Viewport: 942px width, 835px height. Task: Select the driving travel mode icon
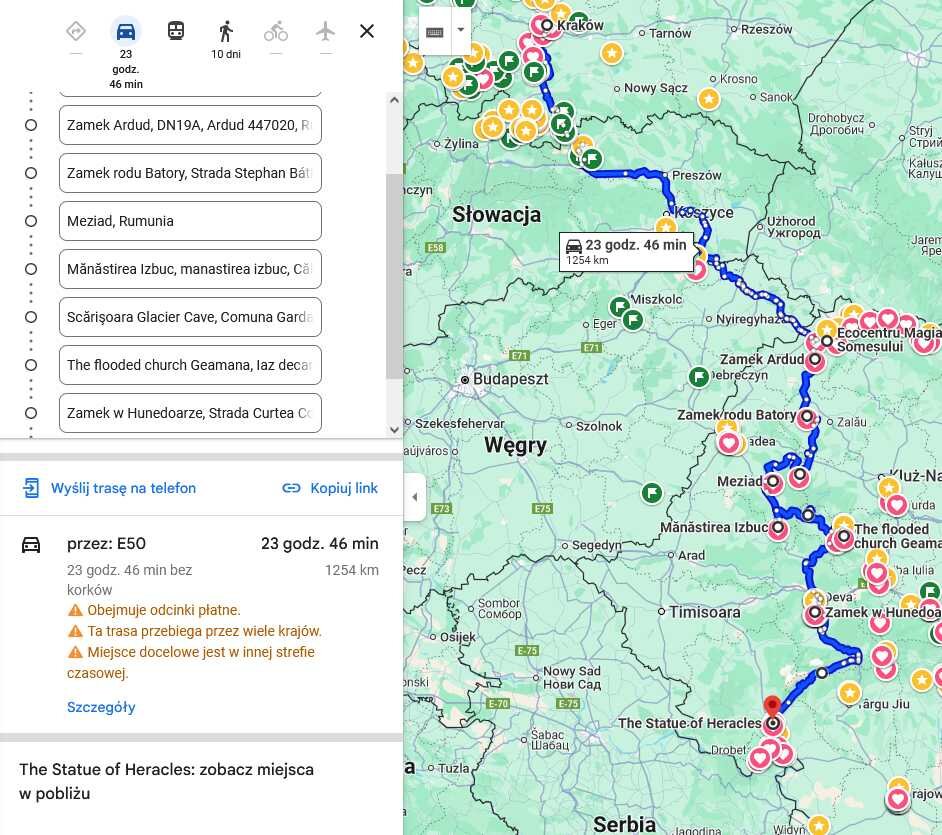[126, 31]
